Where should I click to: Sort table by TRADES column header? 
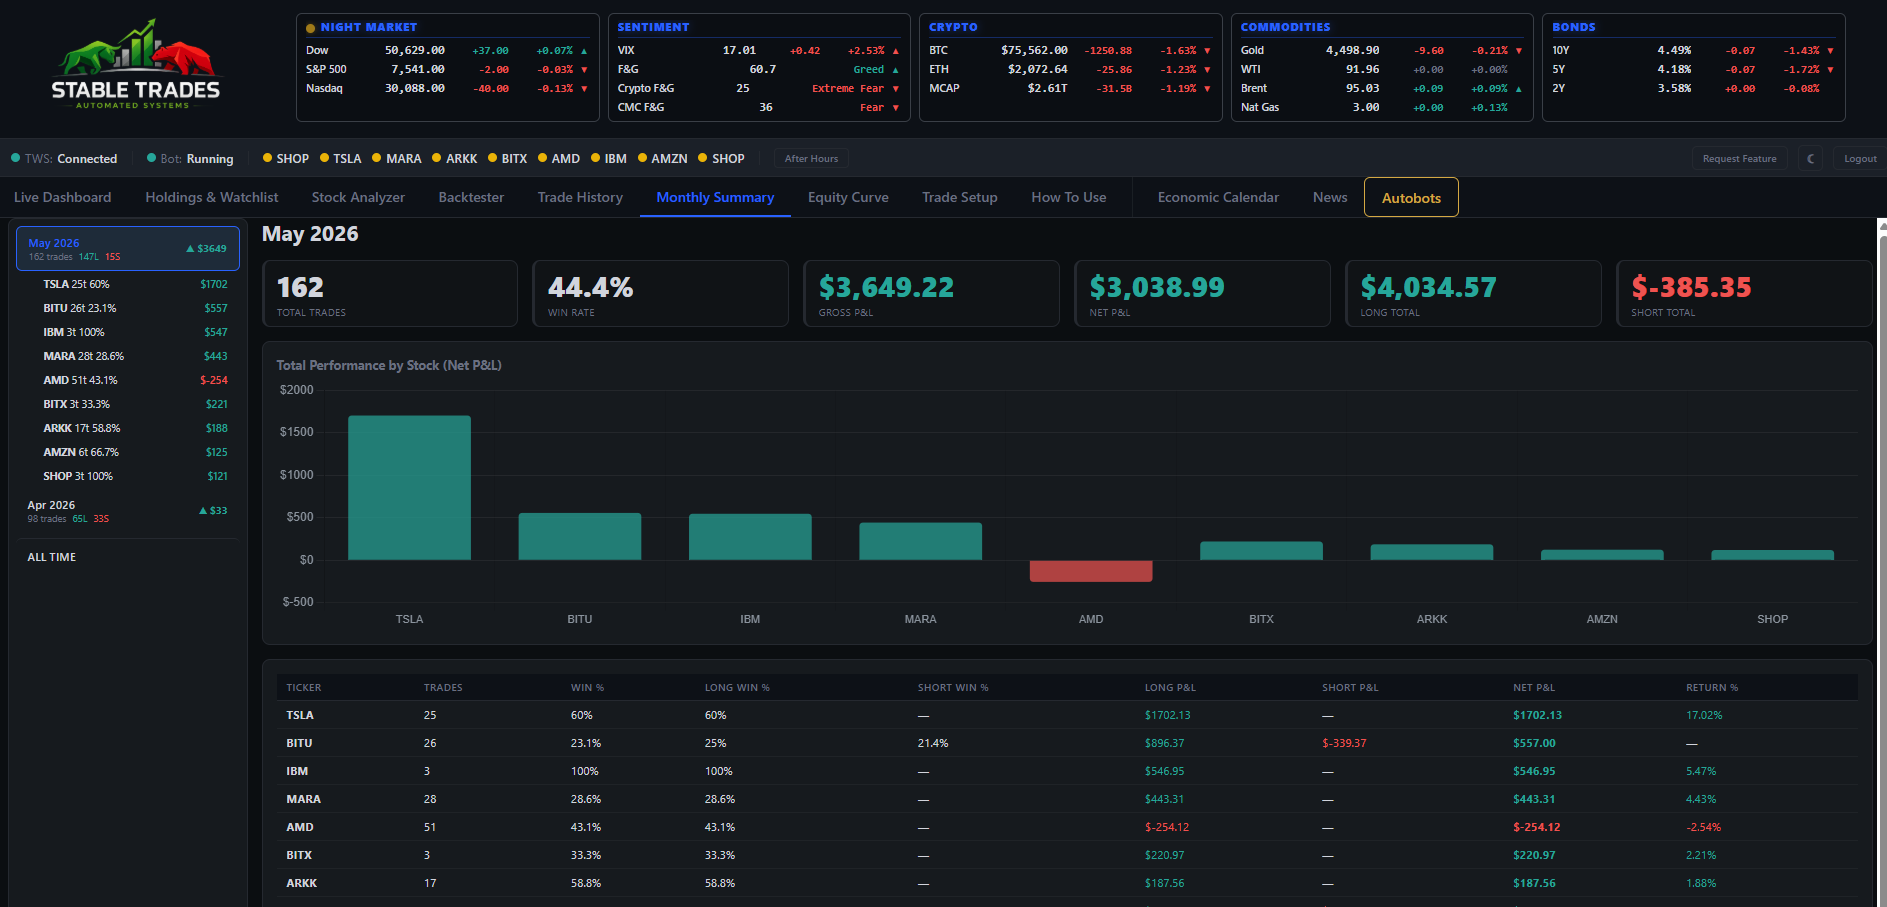(x=443, y=688)
